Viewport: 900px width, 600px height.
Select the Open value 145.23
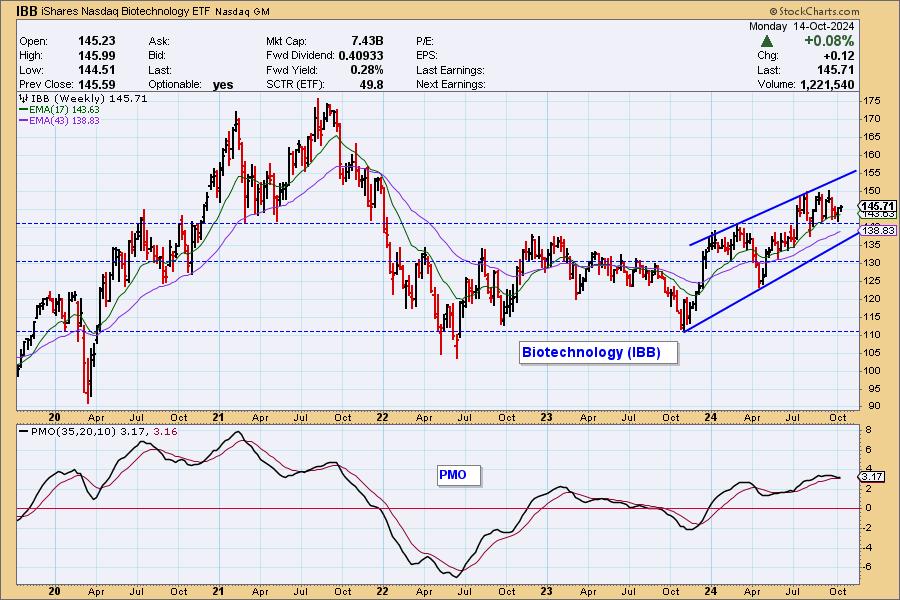pyautogui.click(x=97, y=41)
